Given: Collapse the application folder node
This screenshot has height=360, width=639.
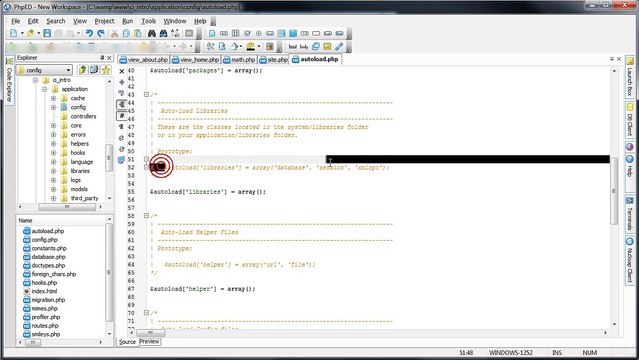Looking at the screenshot, I should click(x=44, y=89).
